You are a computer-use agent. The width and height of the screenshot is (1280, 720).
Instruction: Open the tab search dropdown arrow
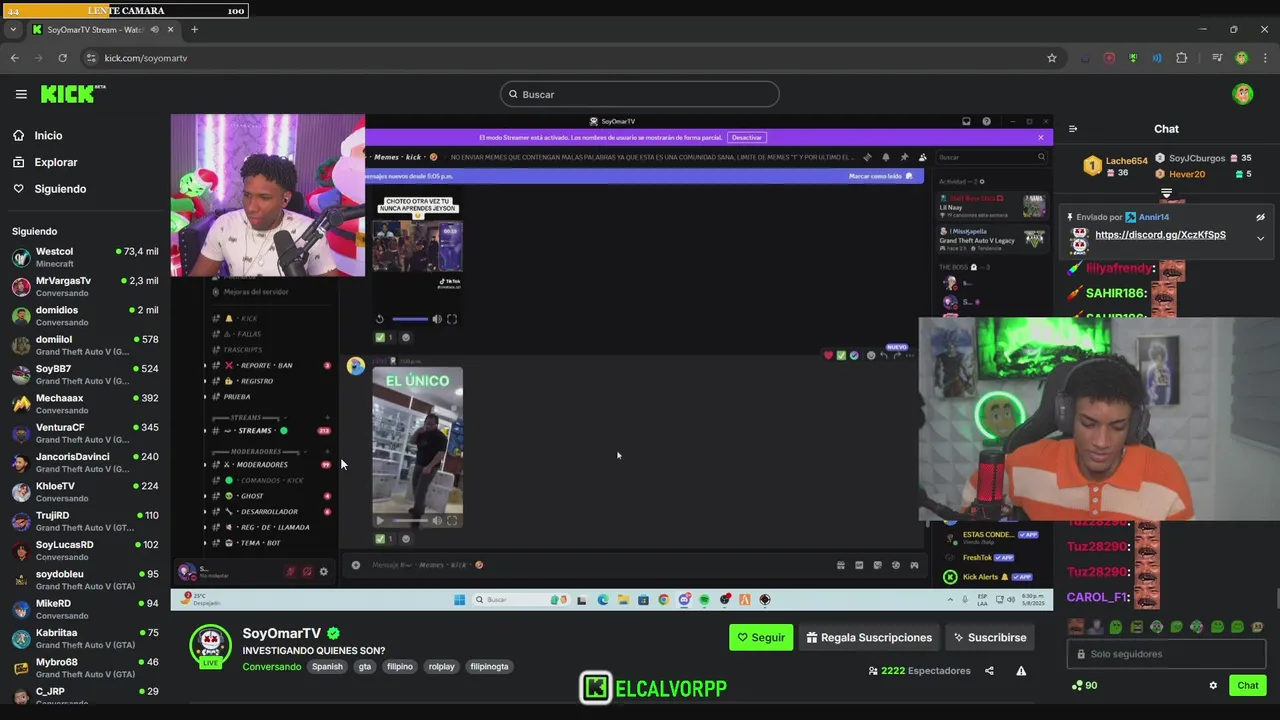tap(13, 29)
